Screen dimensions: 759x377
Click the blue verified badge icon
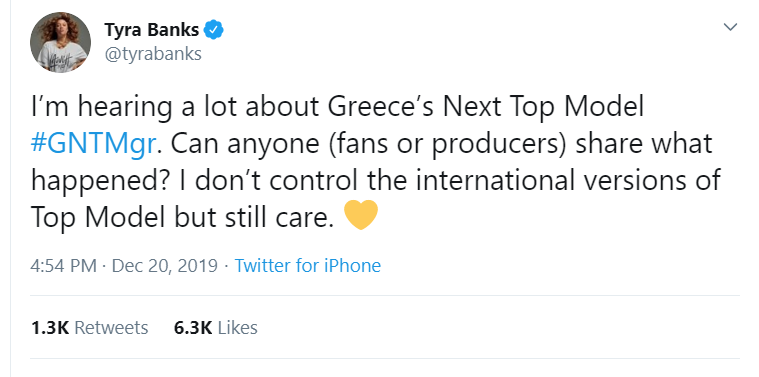(213, 30)
